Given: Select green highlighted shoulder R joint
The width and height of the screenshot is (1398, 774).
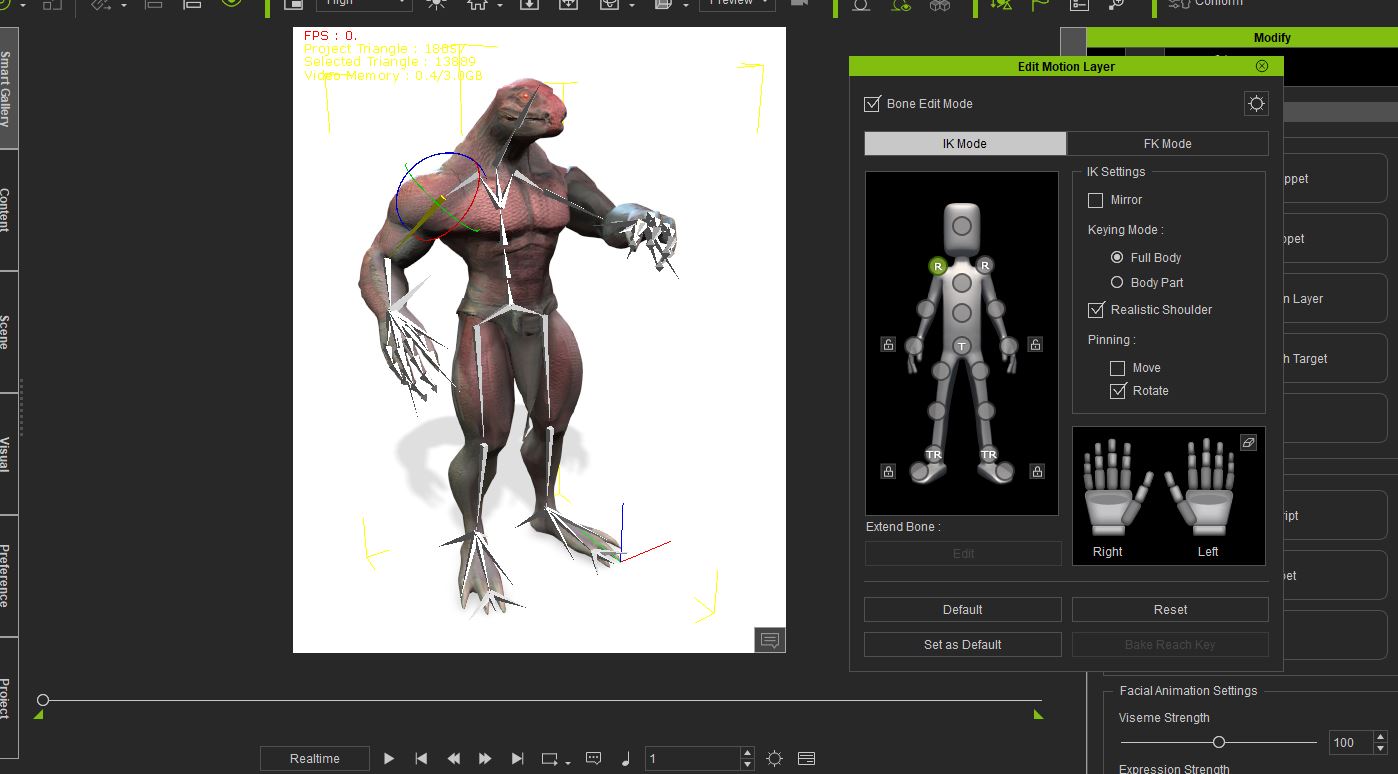Looking at the screenshot, I should [x=938, y=265].
